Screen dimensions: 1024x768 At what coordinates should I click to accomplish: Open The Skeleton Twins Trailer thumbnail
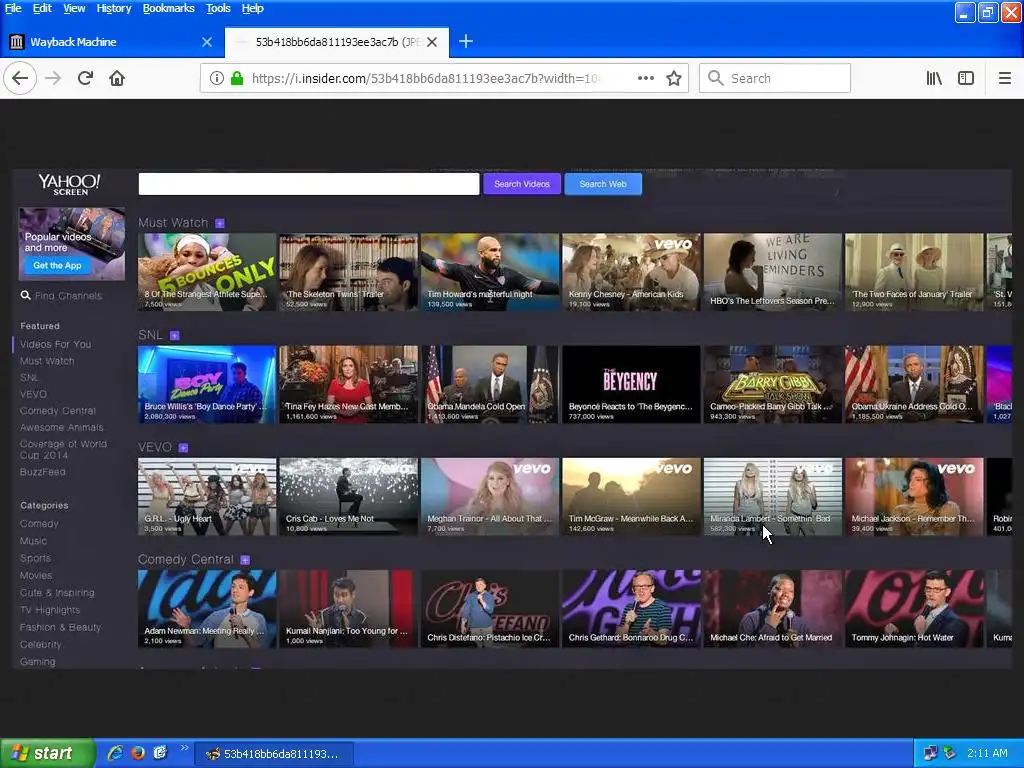(349, 272)
